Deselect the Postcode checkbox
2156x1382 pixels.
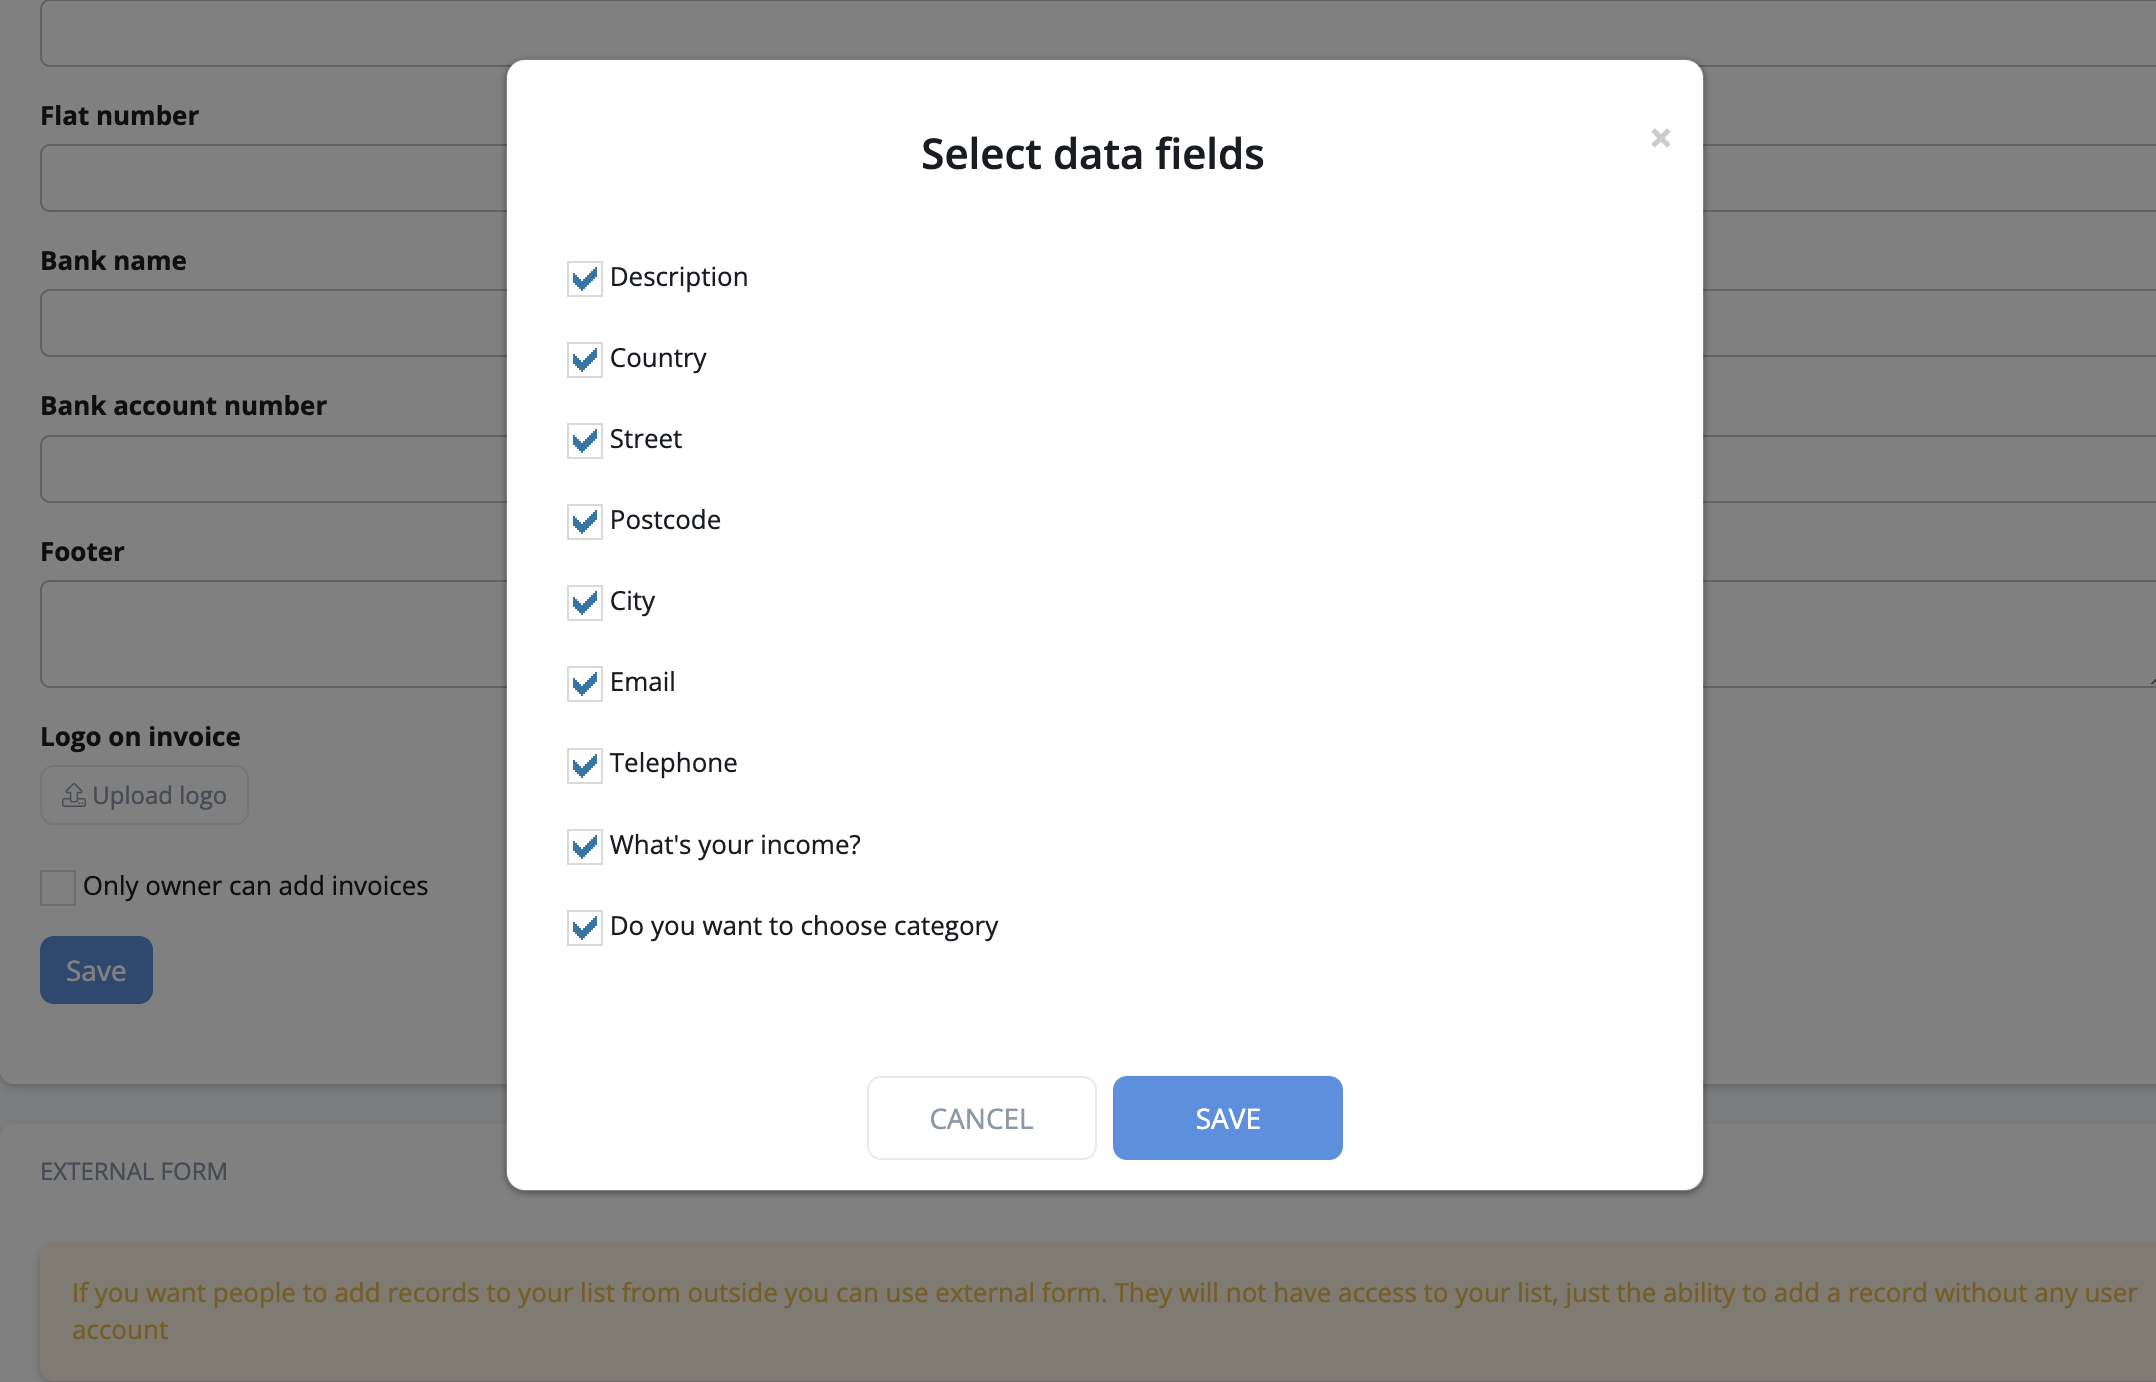(x=584, y=521)
